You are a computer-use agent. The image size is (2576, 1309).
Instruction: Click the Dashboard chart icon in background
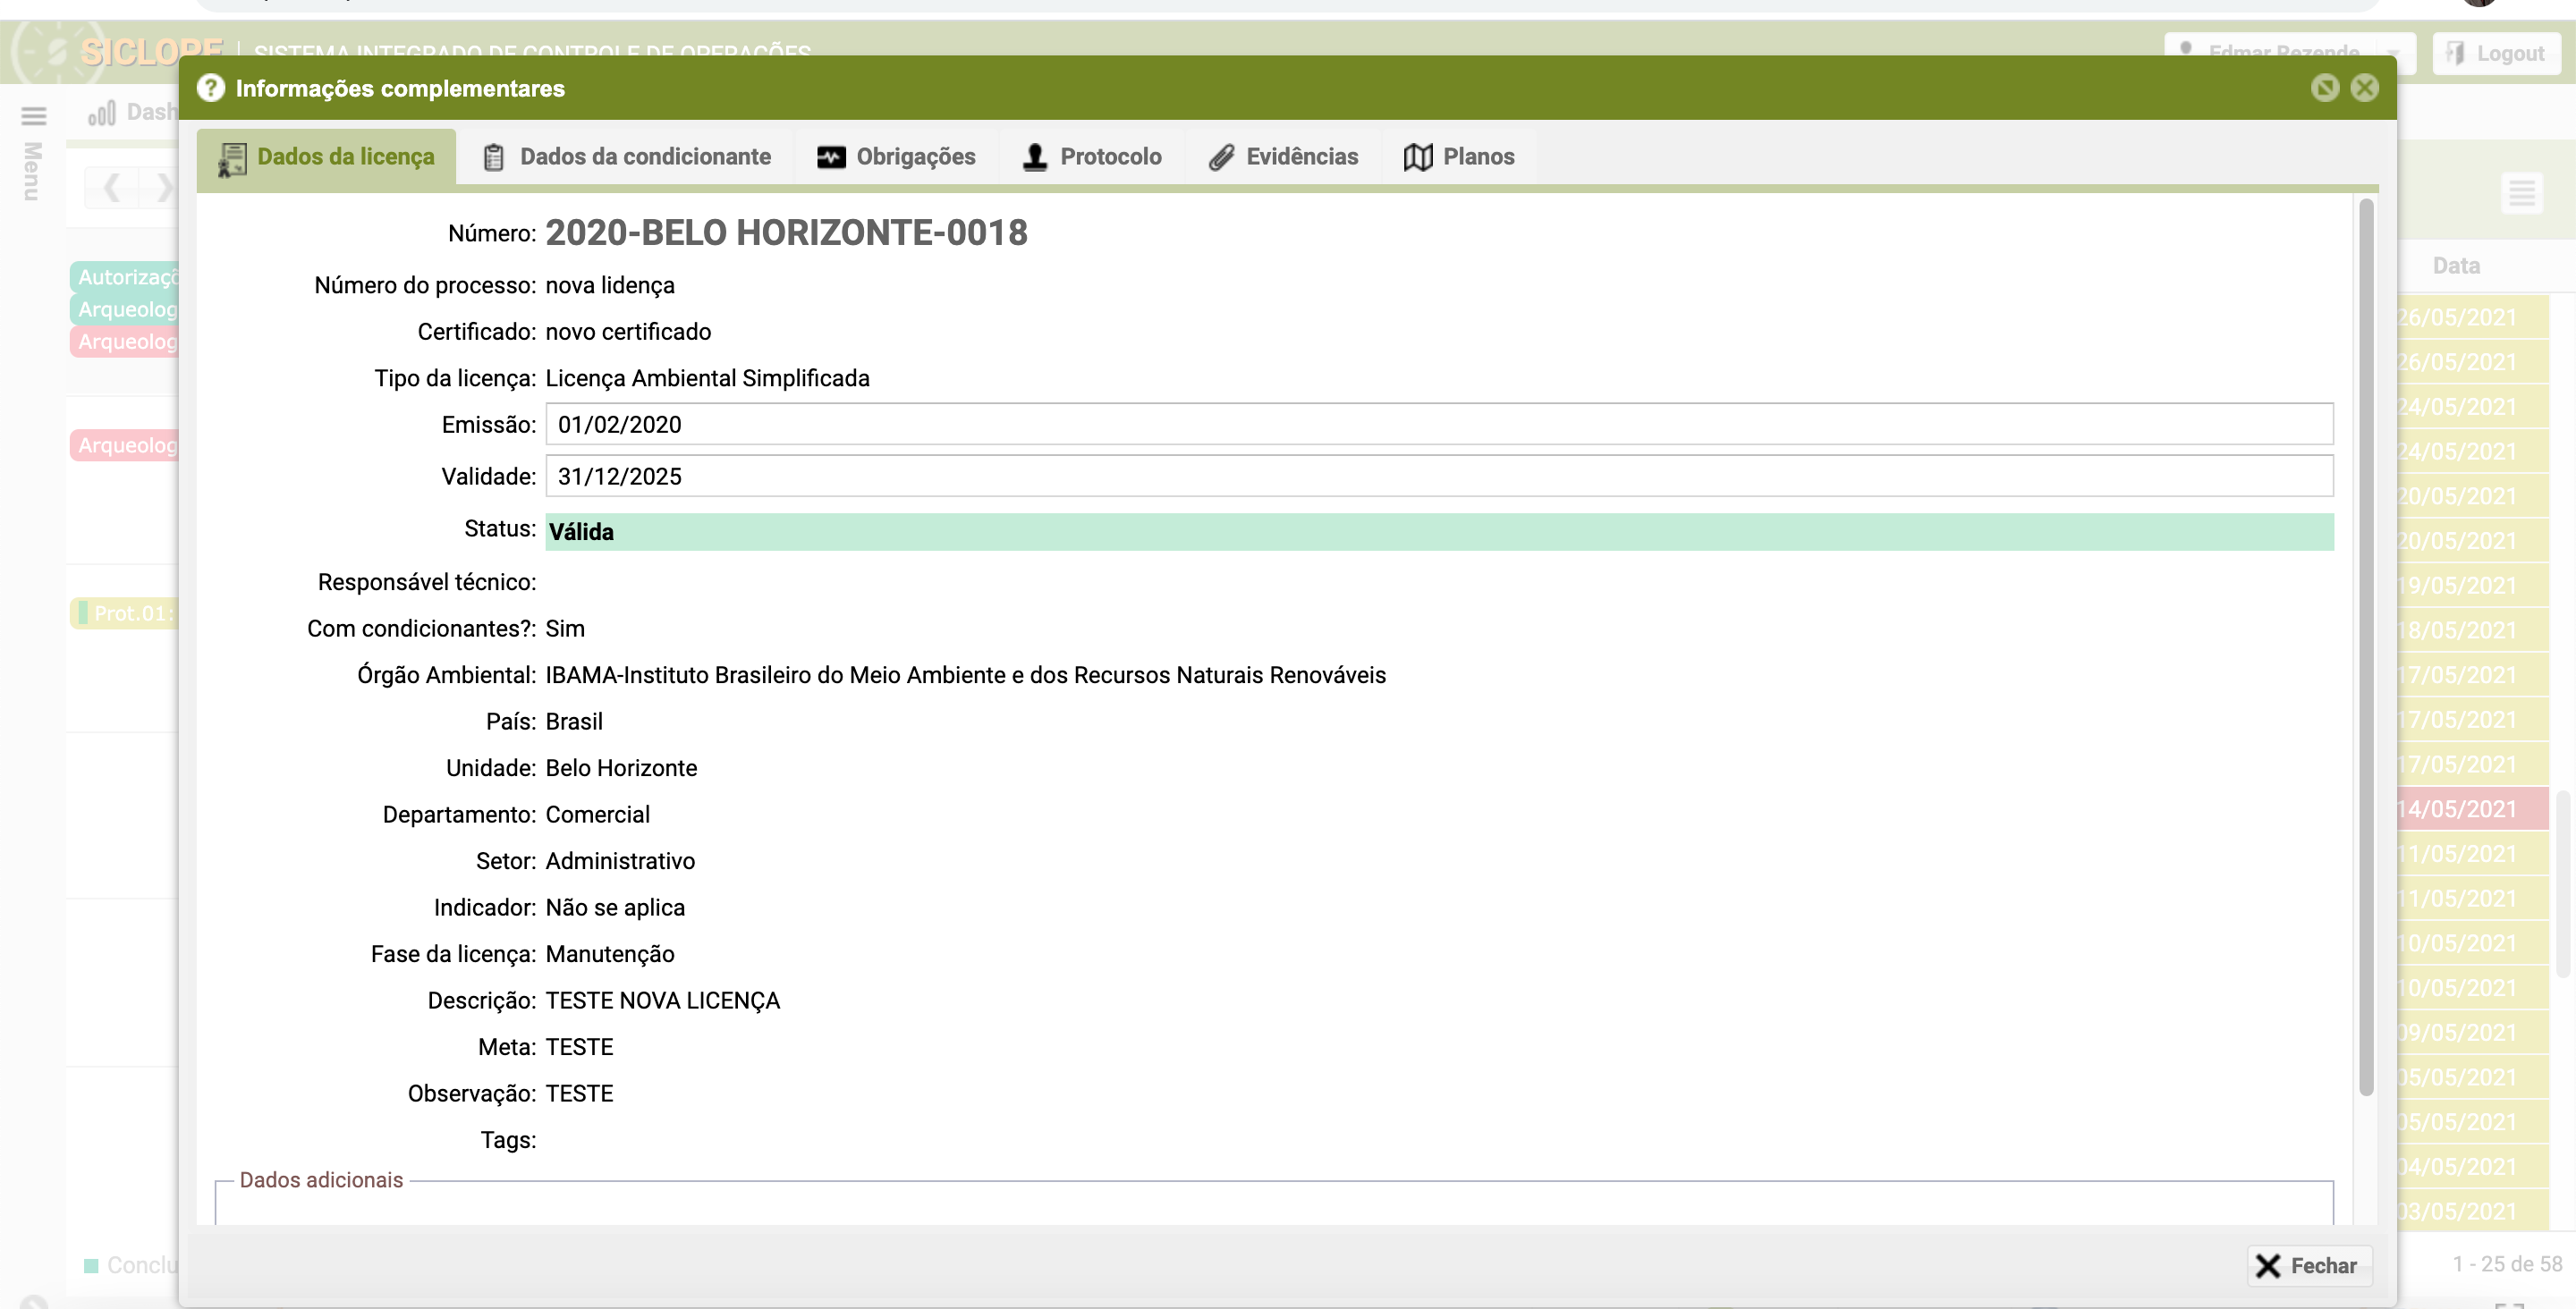pos(101,113)
